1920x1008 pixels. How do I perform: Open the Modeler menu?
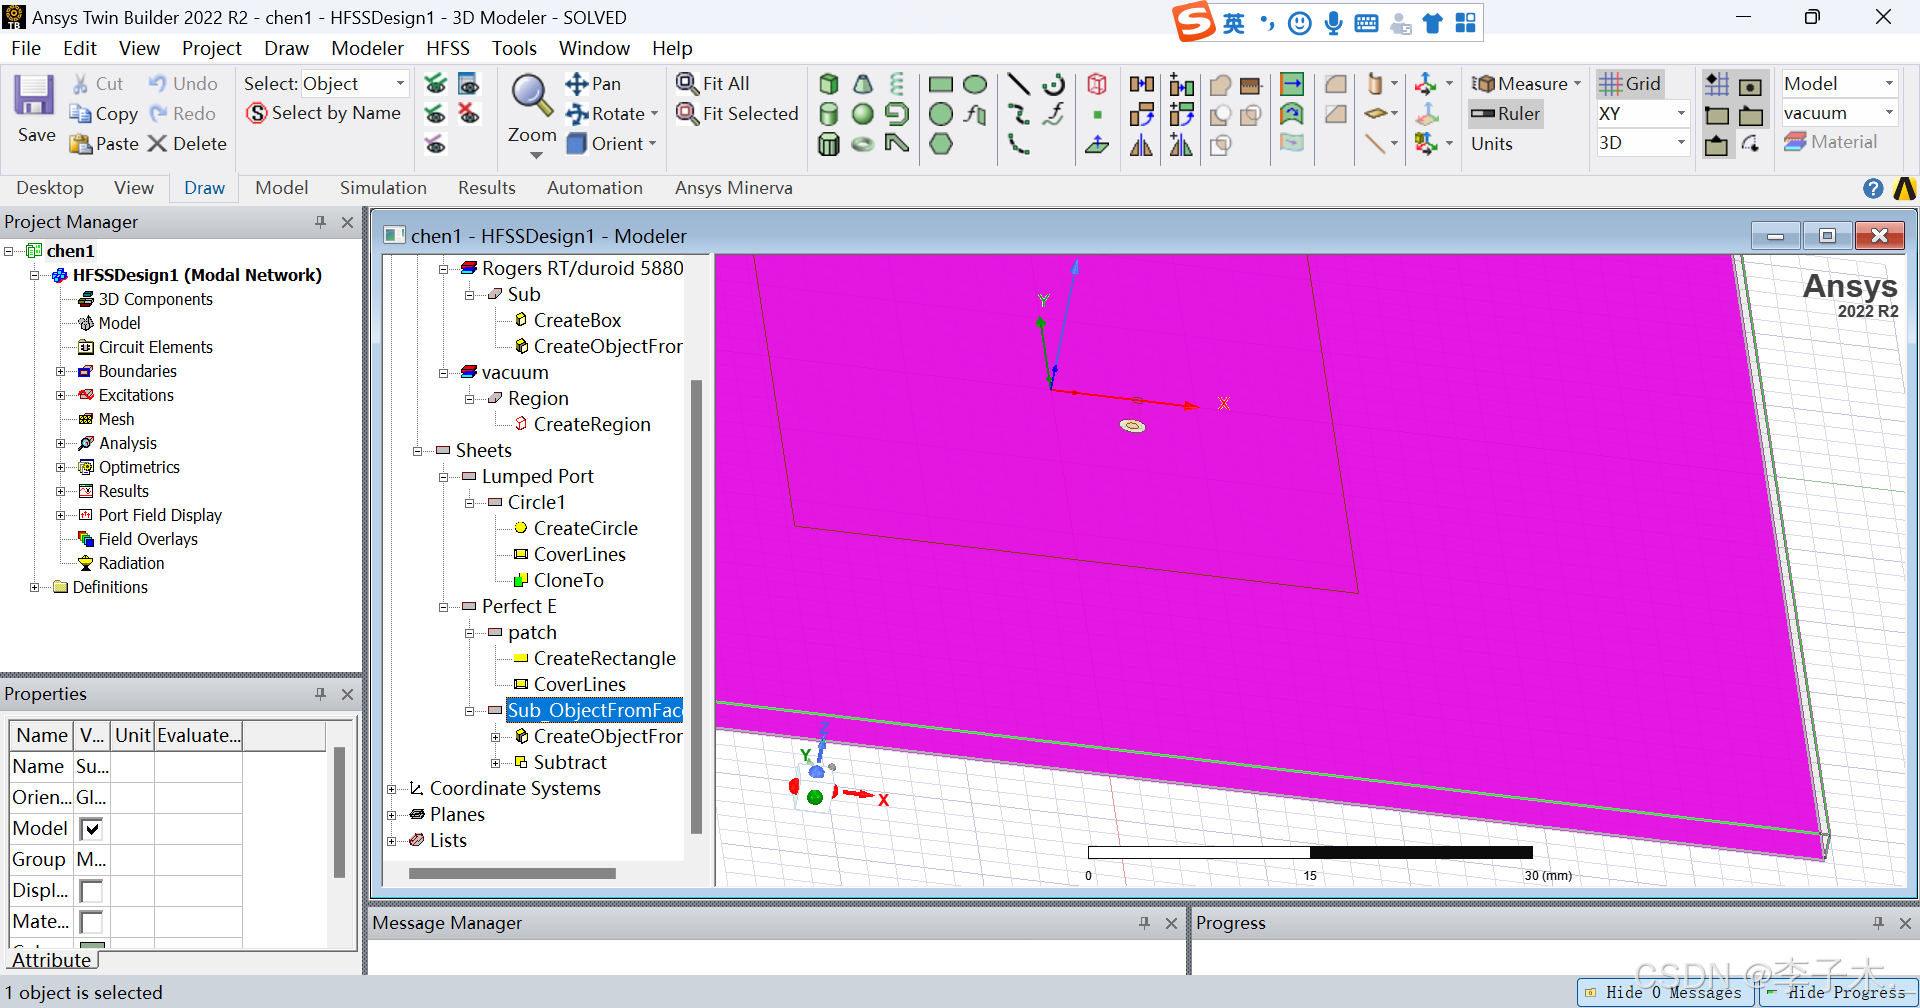tap(367, 48)
